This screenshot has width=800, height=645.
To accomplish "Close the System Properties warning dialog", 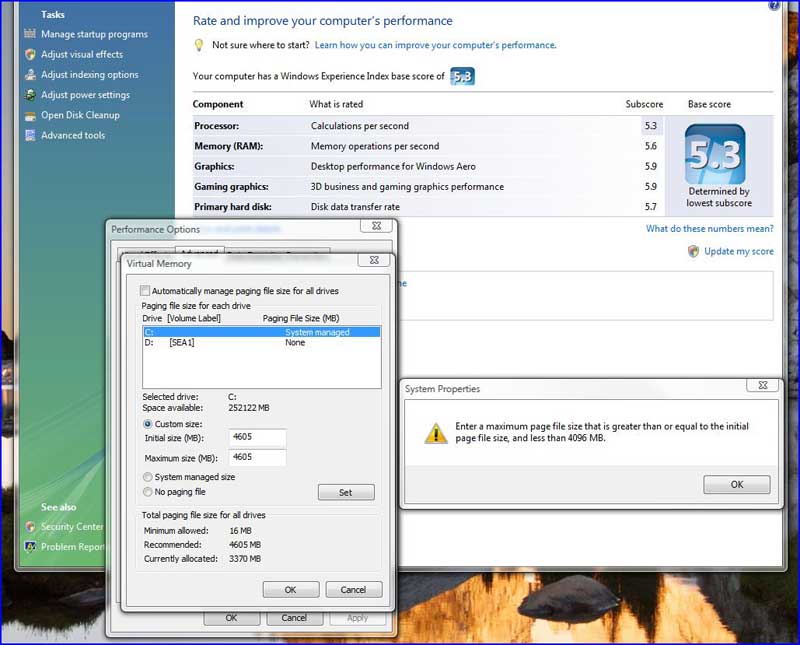I will pos(762,385).
